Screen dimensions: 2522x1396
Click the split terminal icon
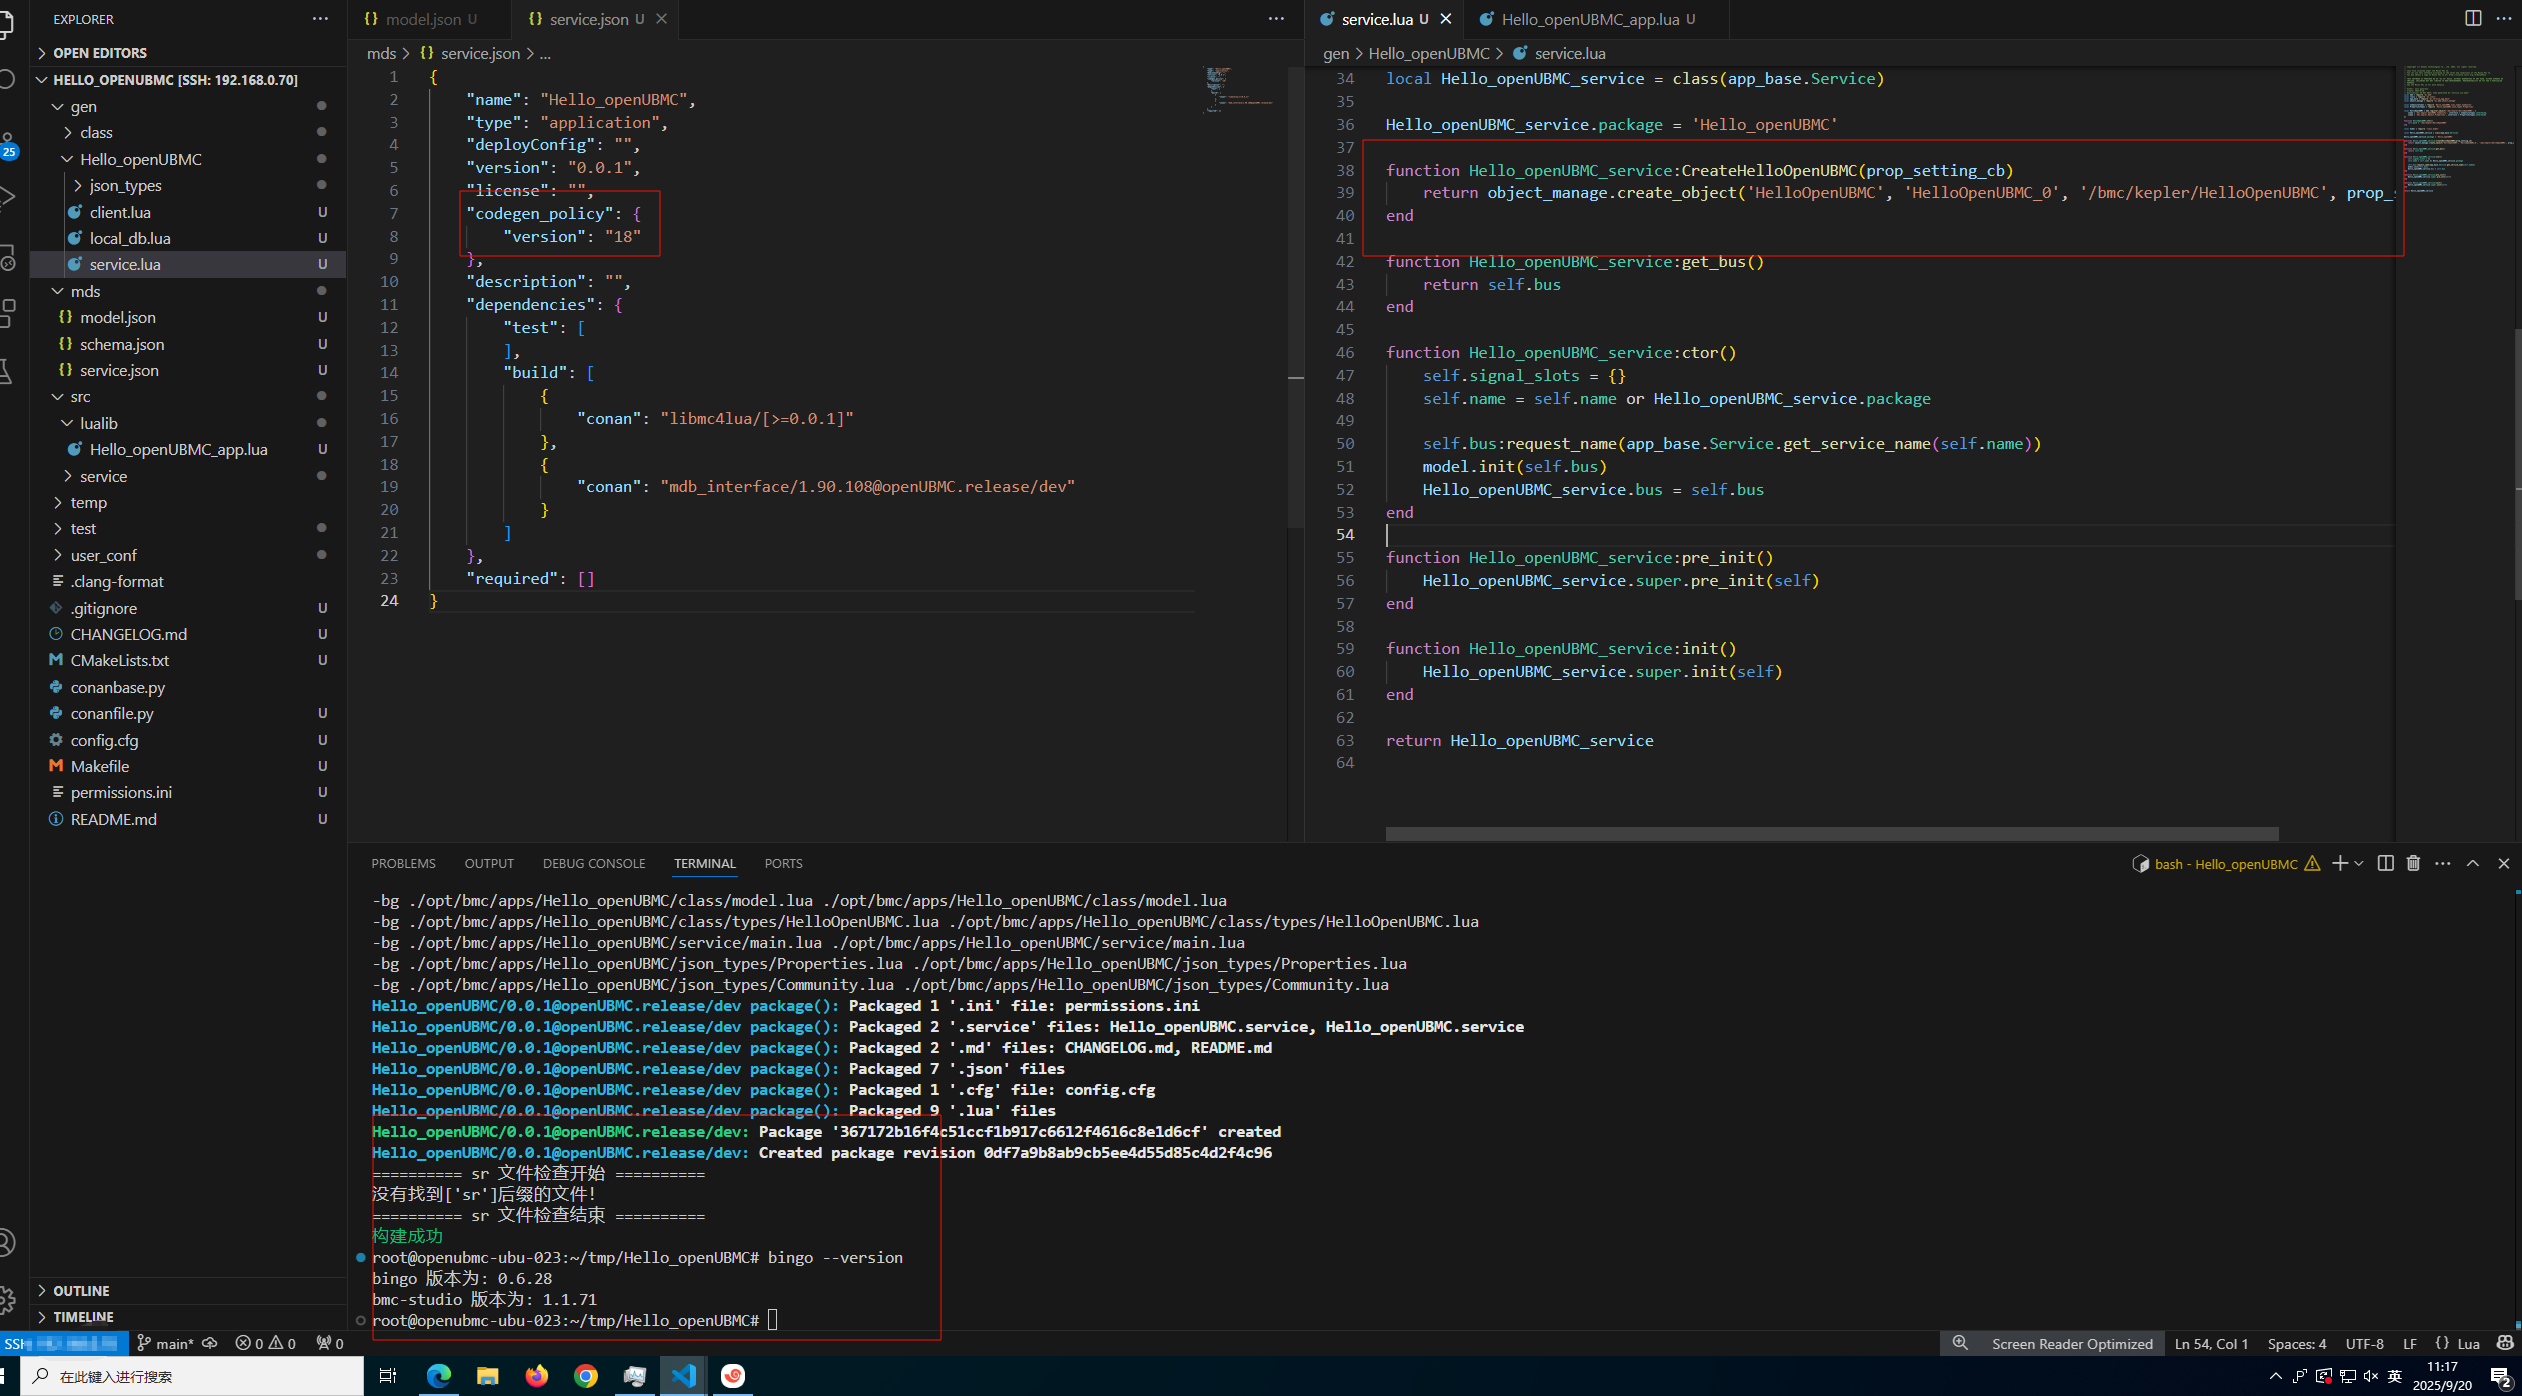(x=2385, y=863)
